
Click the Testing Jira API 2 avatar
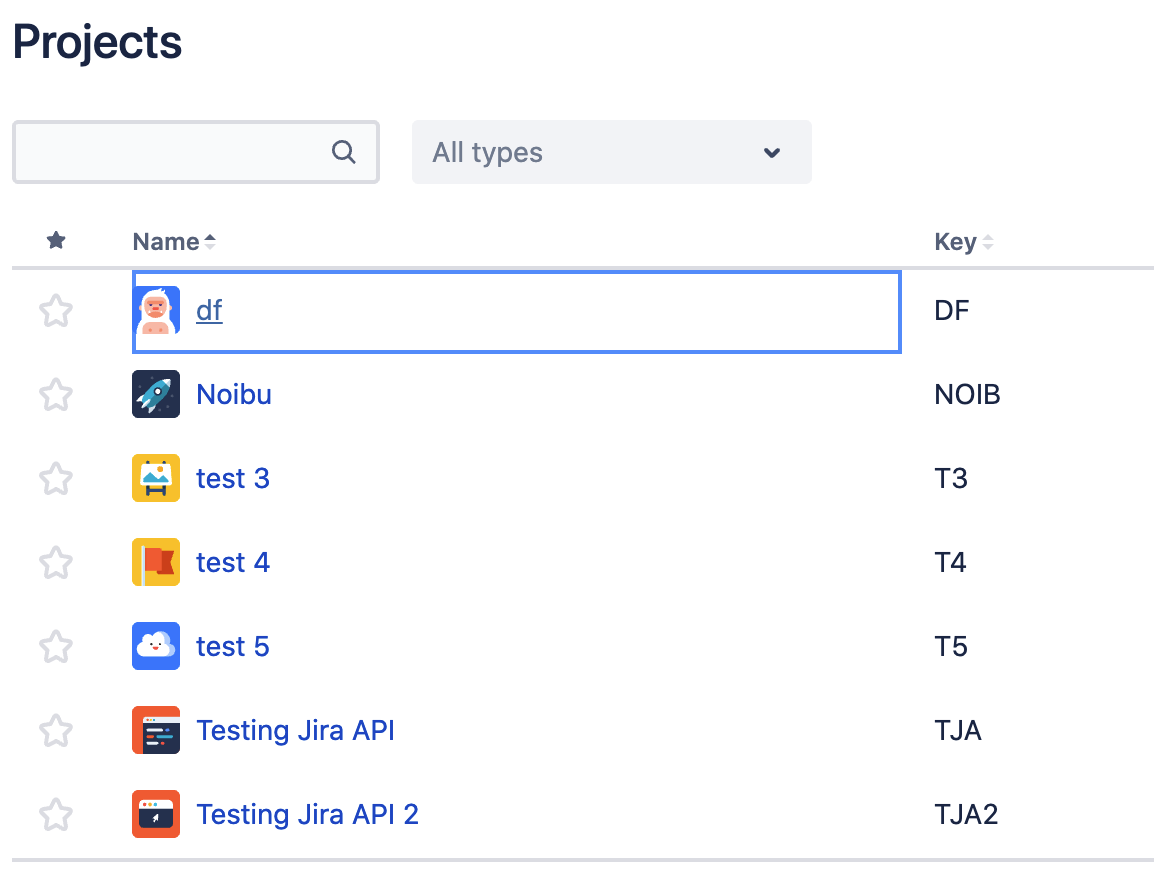[x=156, y=815]
